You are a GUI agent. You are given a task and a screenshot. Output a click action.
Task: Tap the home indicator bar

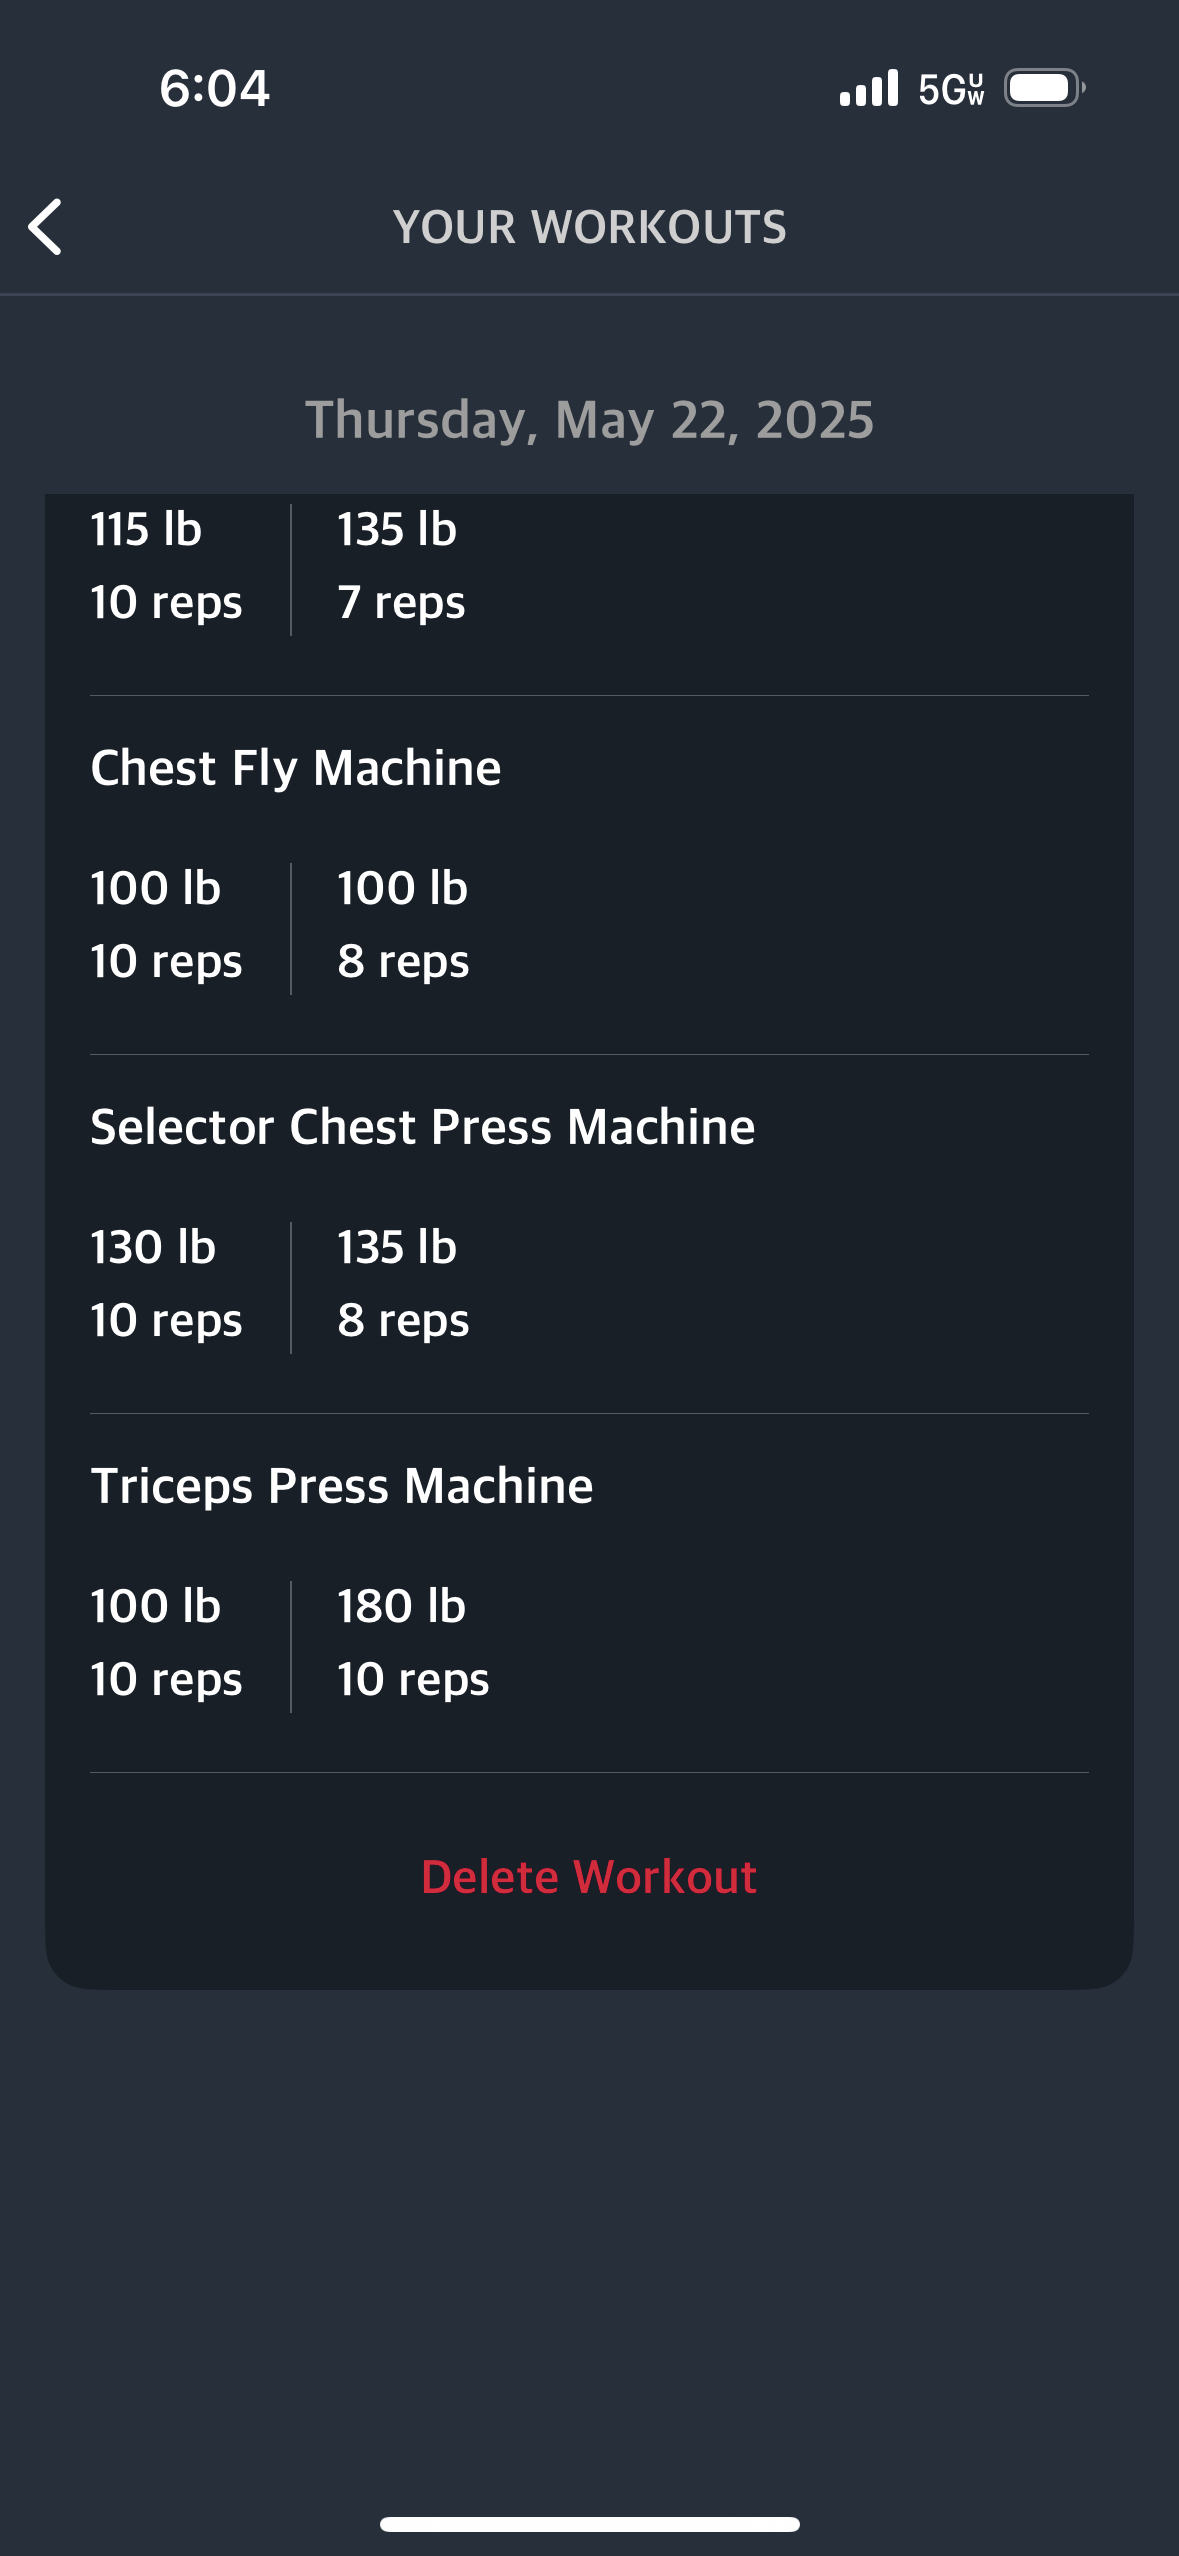tap(589, 2524)
